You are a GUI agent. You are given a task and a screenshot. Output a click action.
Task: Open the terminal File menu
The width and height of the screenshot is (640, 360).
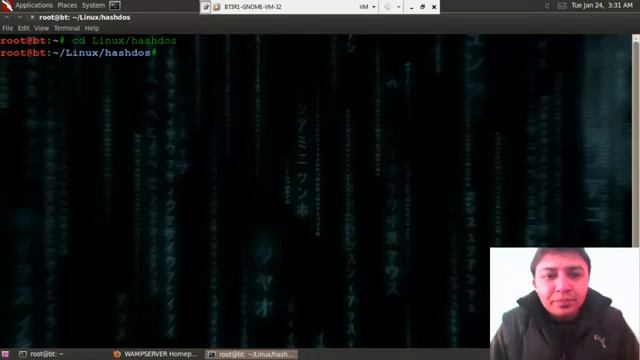(x=7, y=28)
